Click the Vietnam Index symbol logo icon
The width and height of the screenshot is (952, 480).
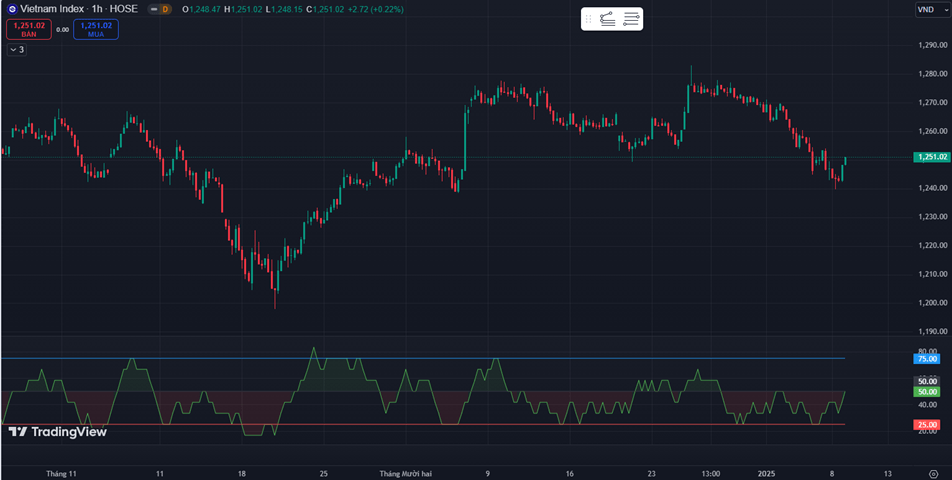coord(11,9)
